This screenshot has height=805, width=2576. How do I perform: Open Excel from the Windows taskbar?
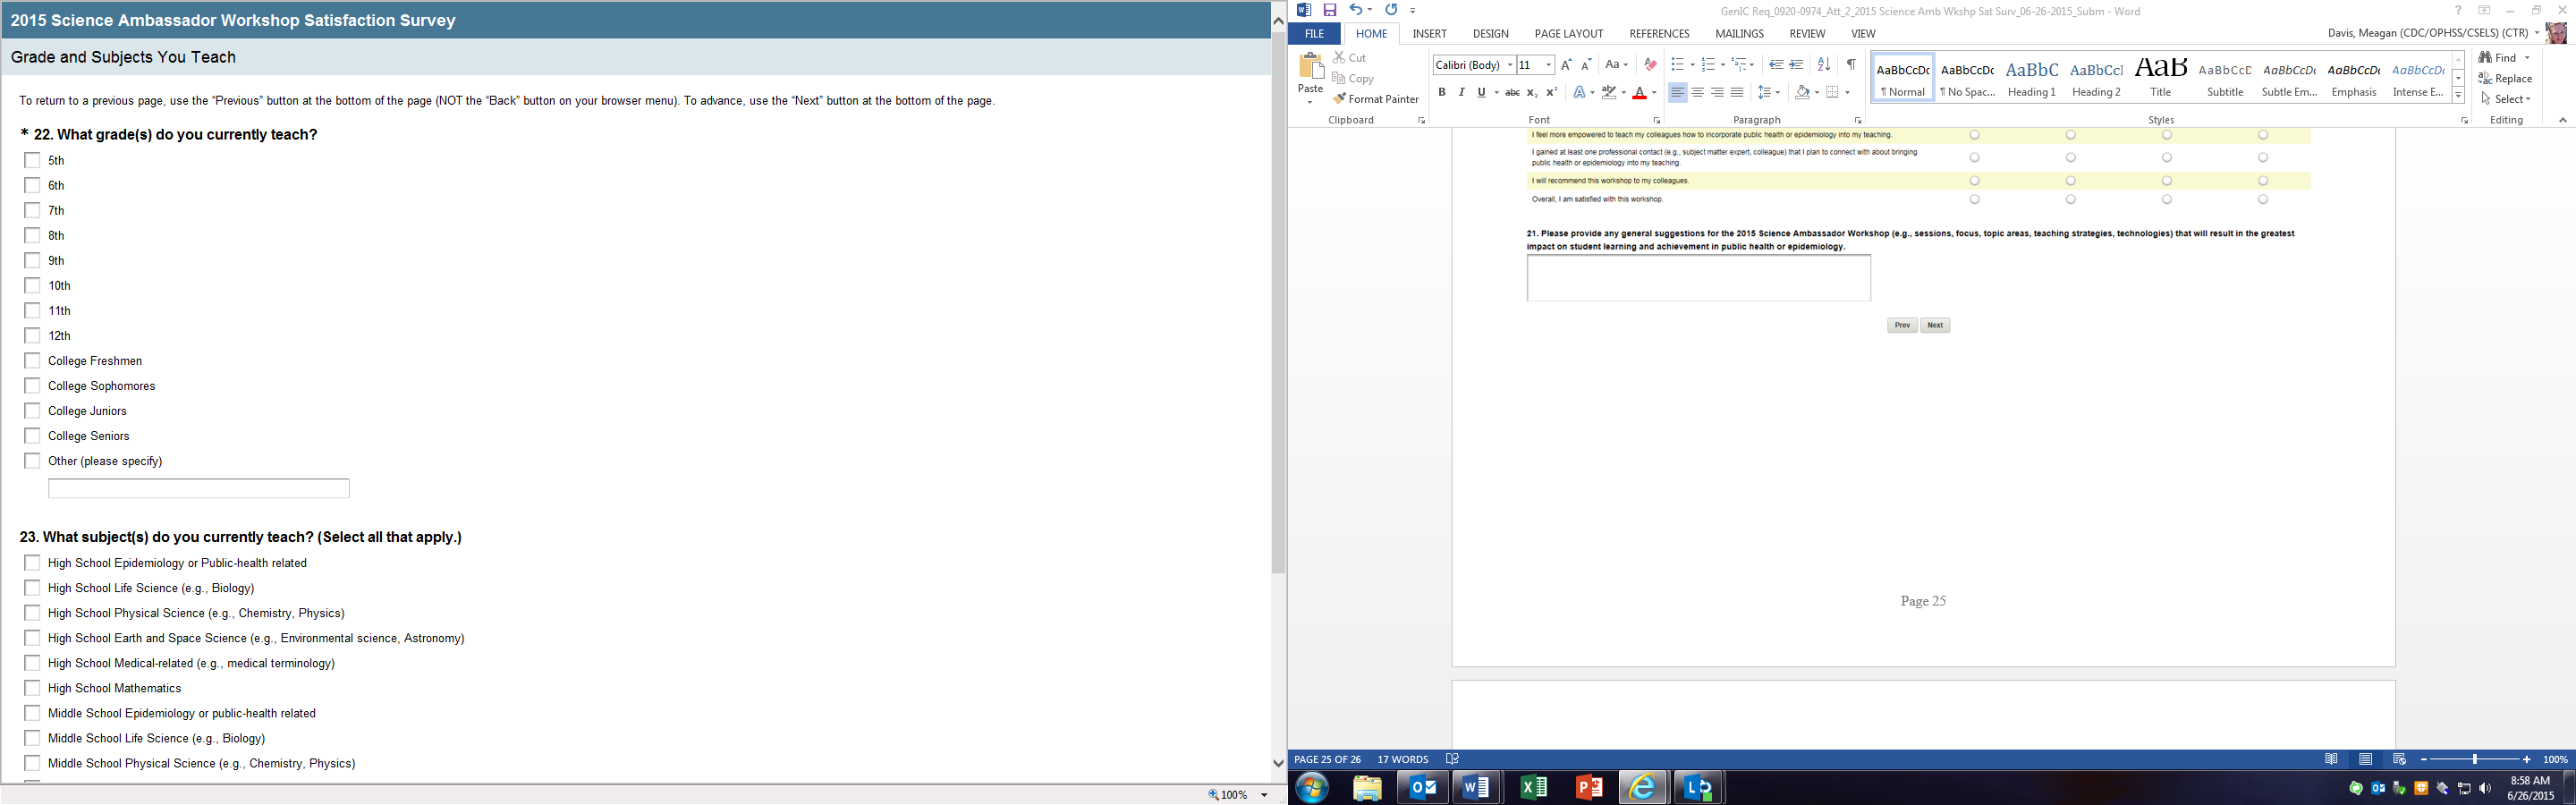click(x=1533, y=788)
